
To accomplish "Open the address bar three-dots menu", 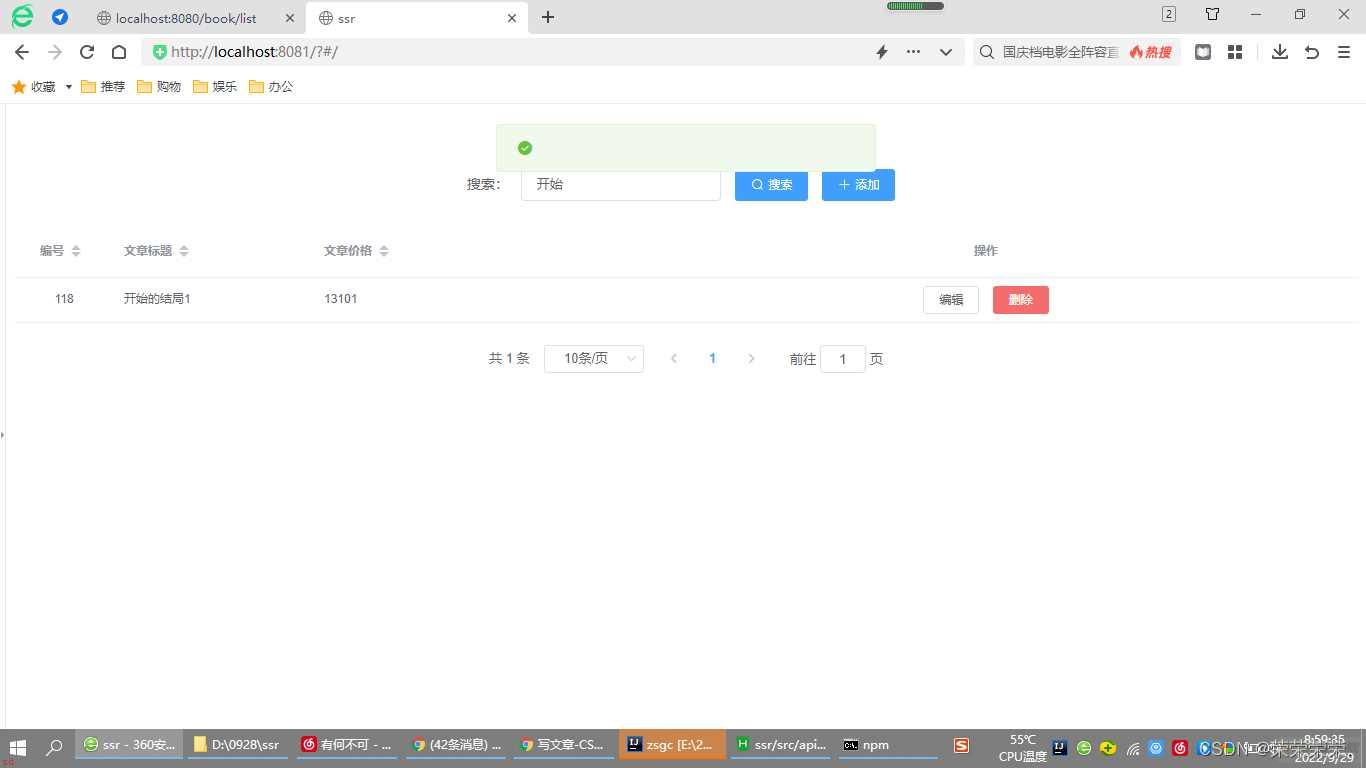I will click(913, 52).
